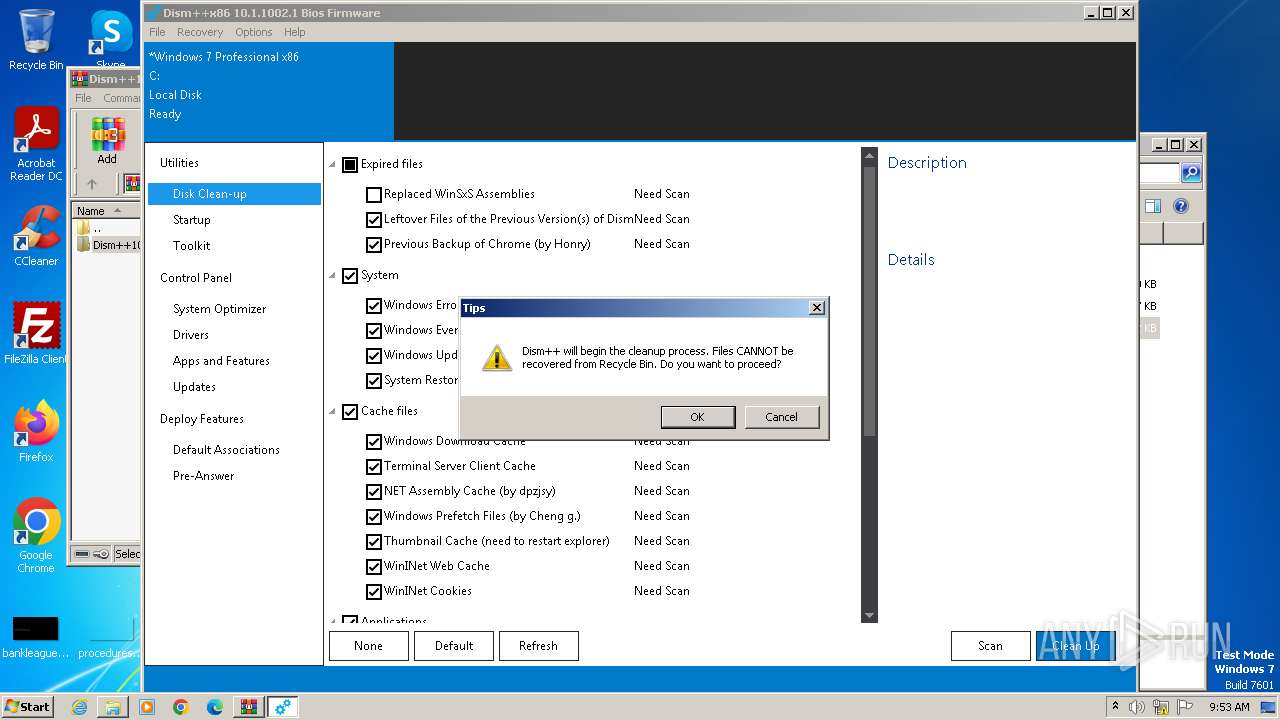
Task: Collapse the System group
Action: click(333, 276)
